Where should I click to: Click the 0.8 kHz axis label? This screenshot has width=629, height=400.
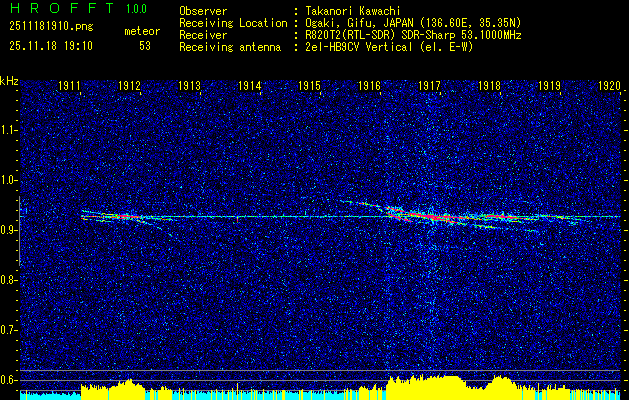click(8, 280)
